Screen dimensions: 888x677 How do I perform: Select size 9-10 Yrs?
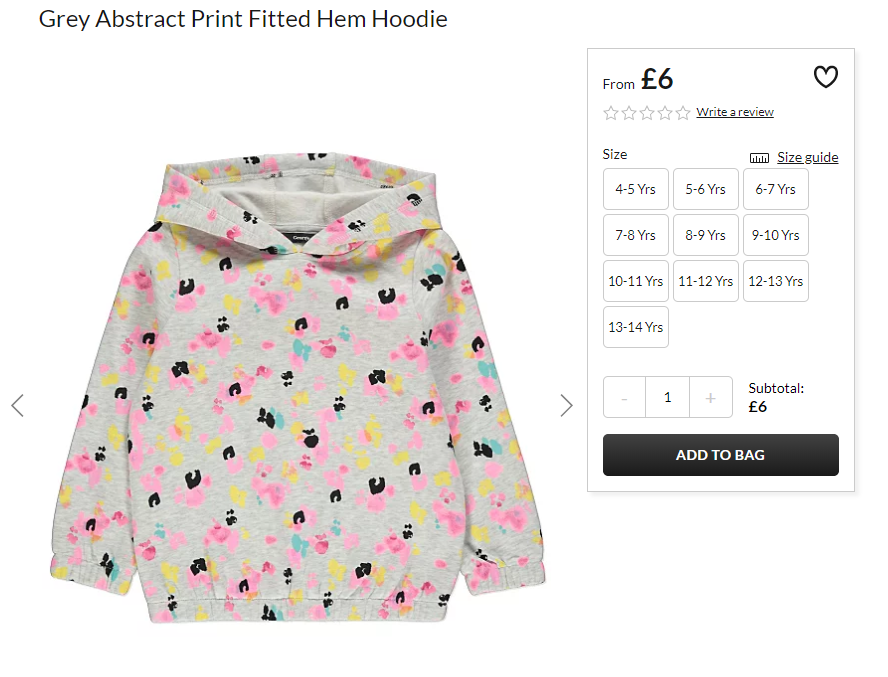(776, 235)
